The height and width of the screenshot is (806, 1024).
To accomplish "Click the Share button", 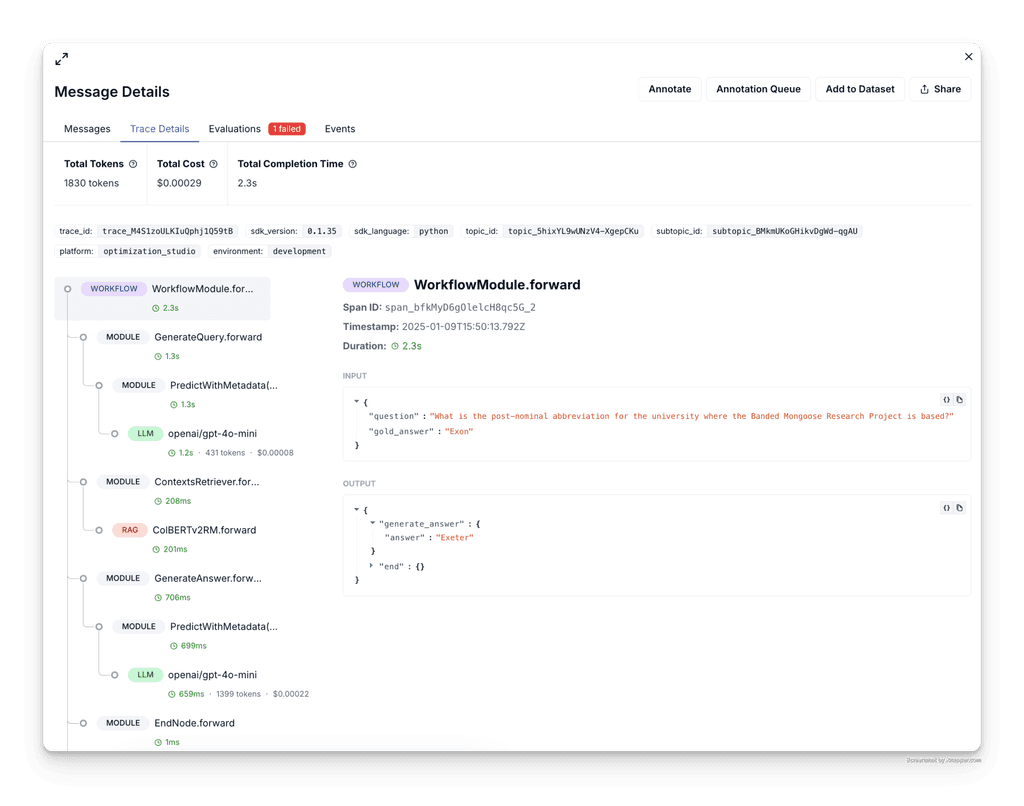I will tap(940, 89).
